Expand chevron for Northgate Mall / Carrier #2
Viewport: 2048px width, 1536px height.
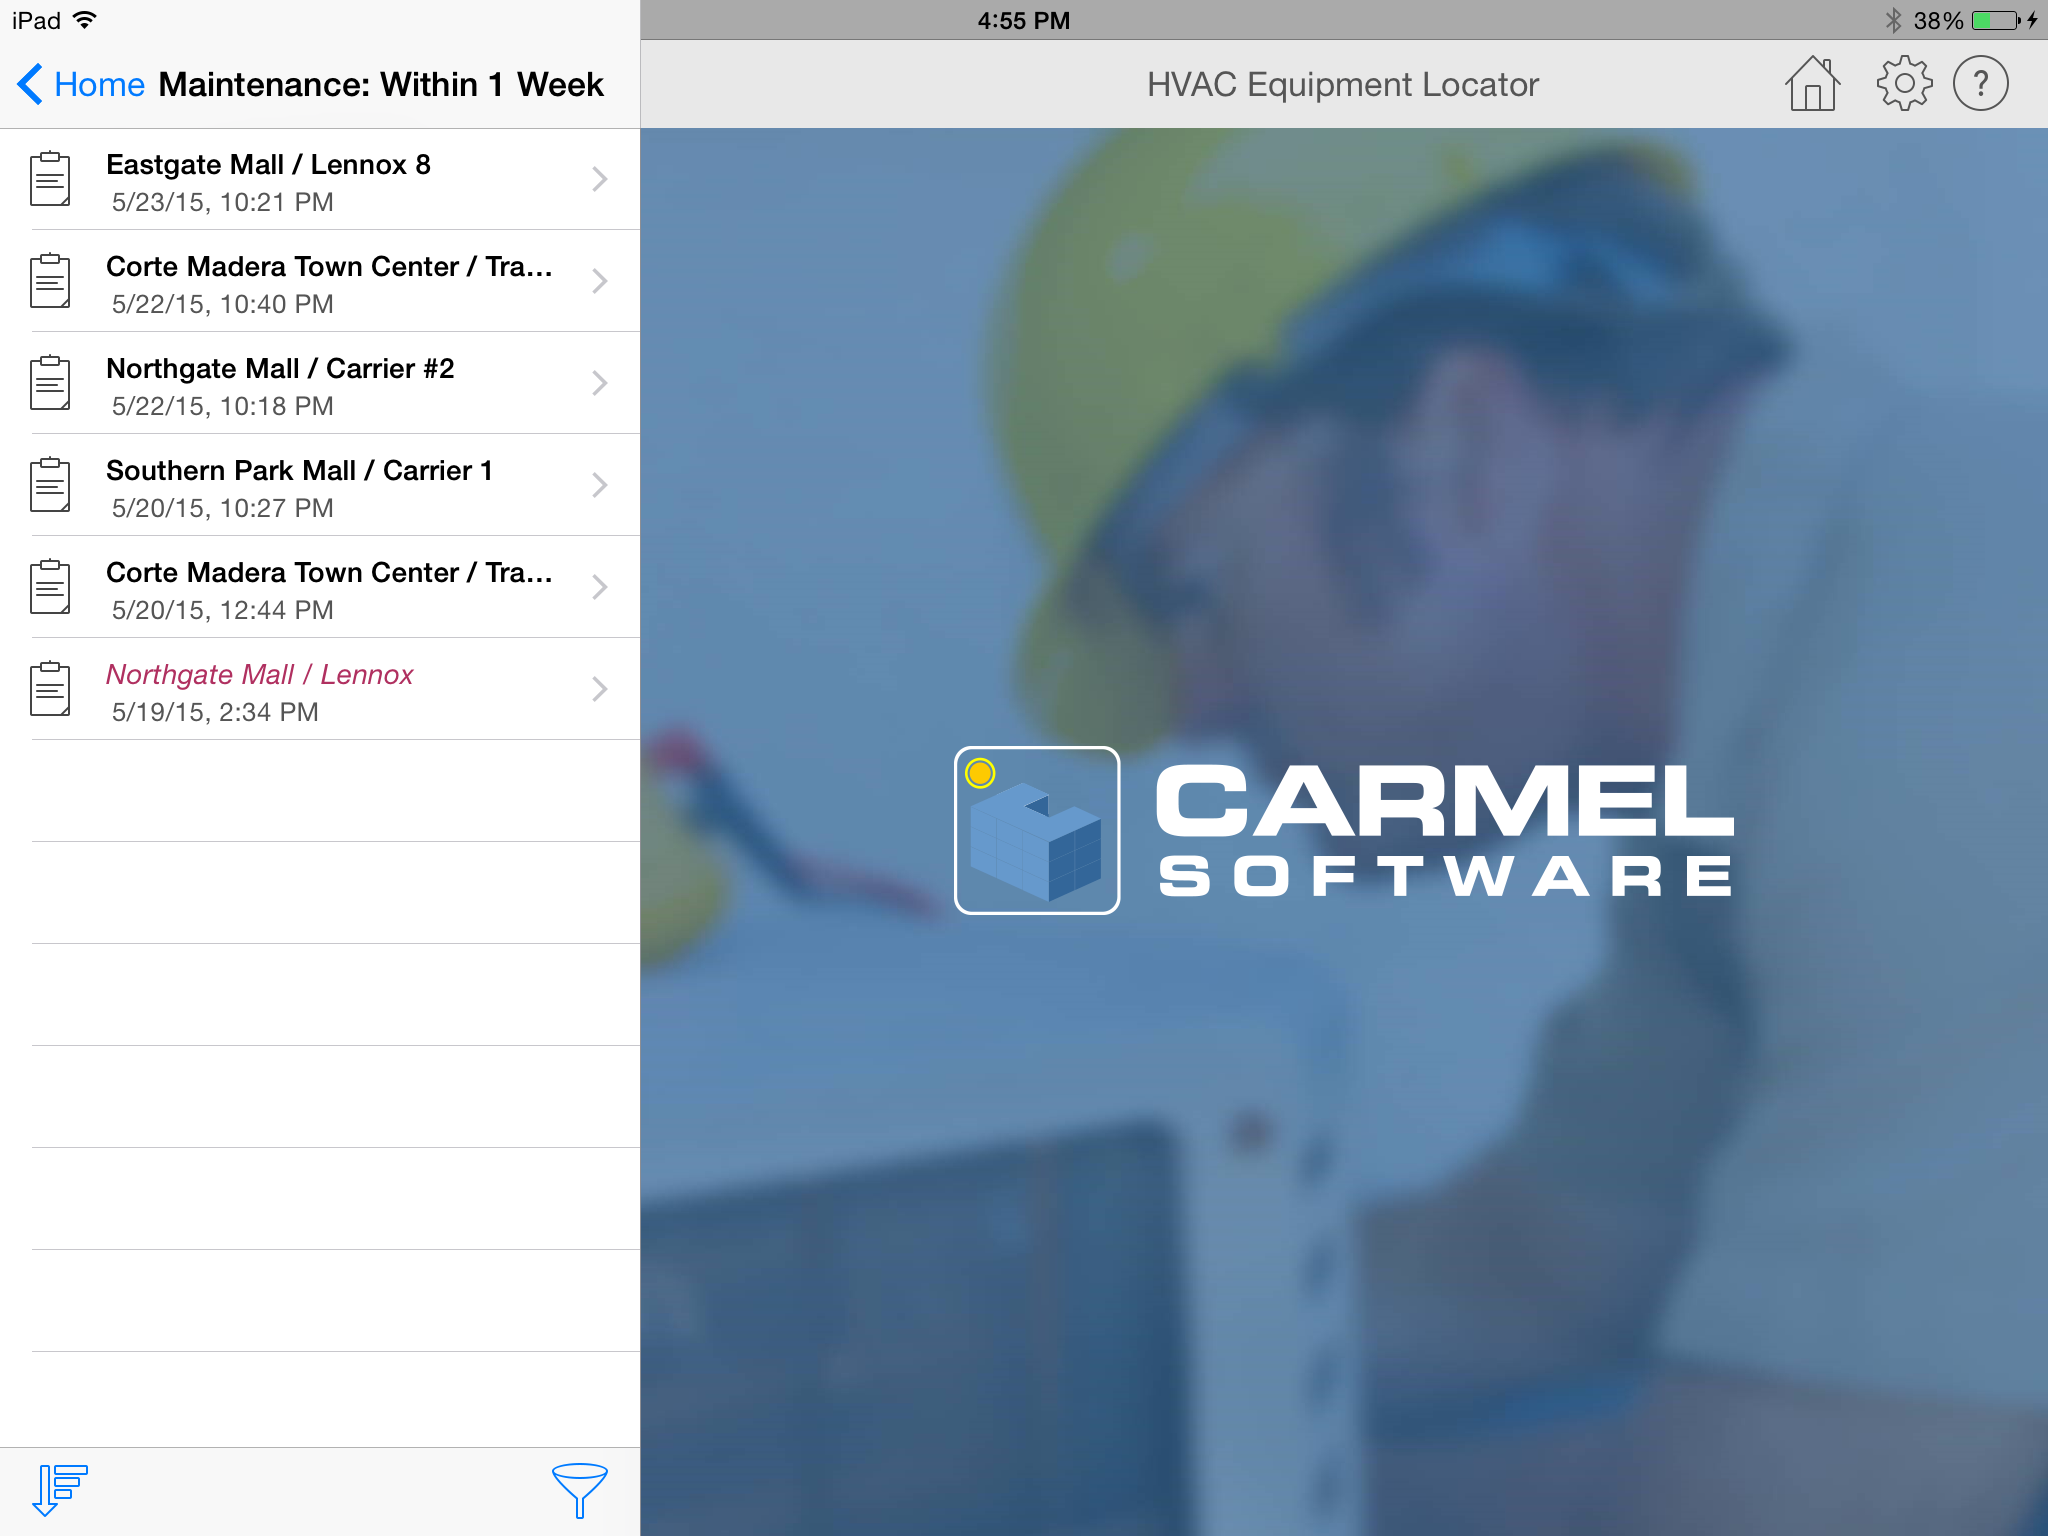pyautogui.click(x=600, y=383)
